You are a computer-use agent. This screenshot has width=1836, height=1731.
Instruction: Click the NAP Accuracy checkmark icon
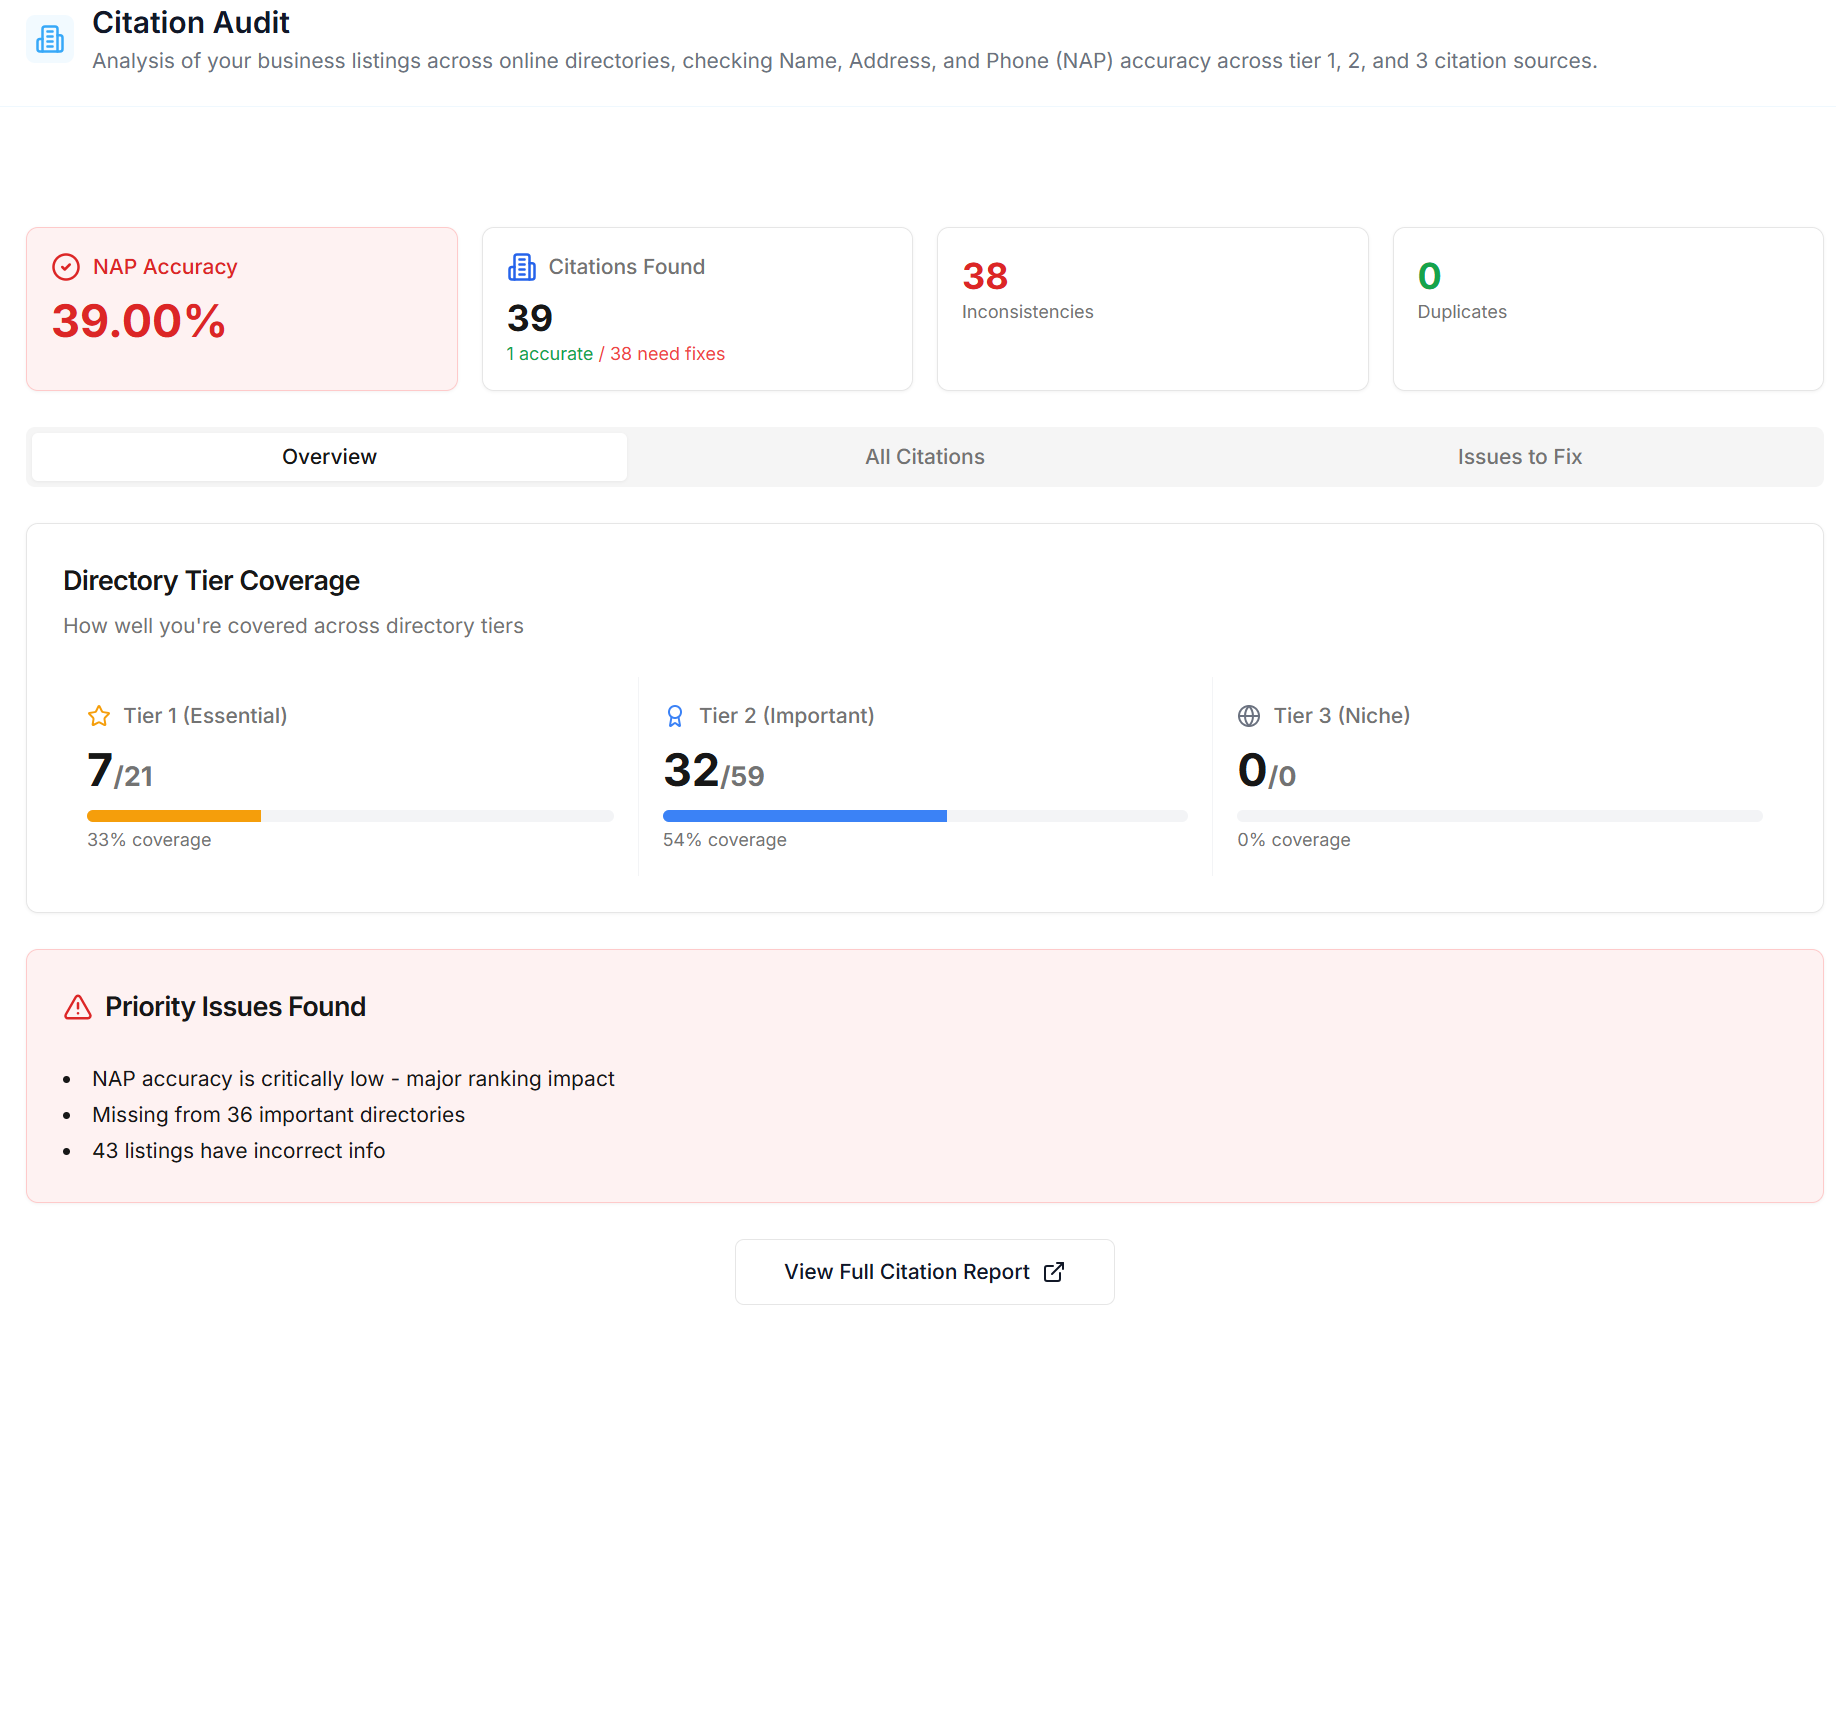(x=66, y=266)
